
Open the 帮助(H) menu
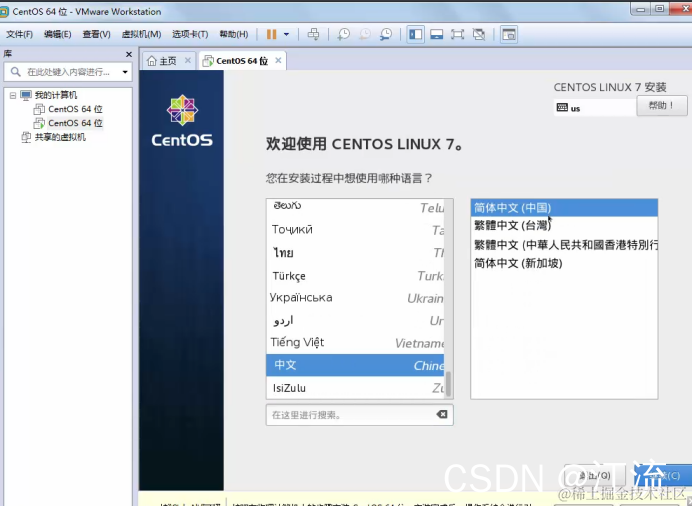click(234, 34)
